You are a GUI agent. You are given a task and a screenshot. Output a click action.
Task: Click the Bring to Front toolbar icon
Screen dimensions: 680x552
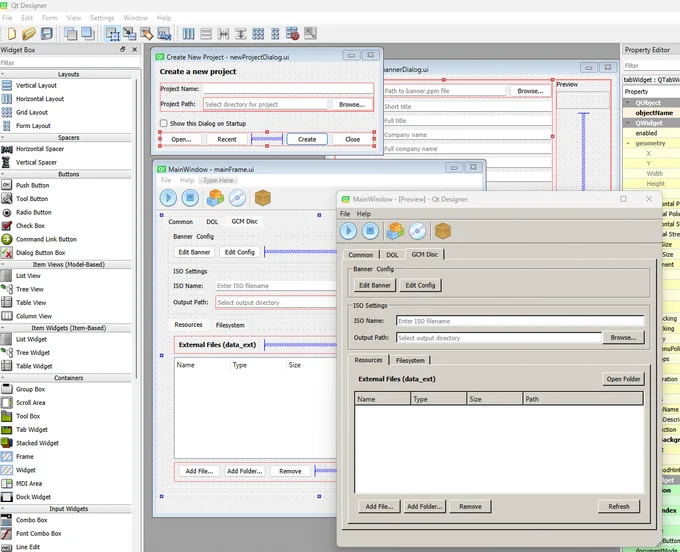click(x=88, y=33)
